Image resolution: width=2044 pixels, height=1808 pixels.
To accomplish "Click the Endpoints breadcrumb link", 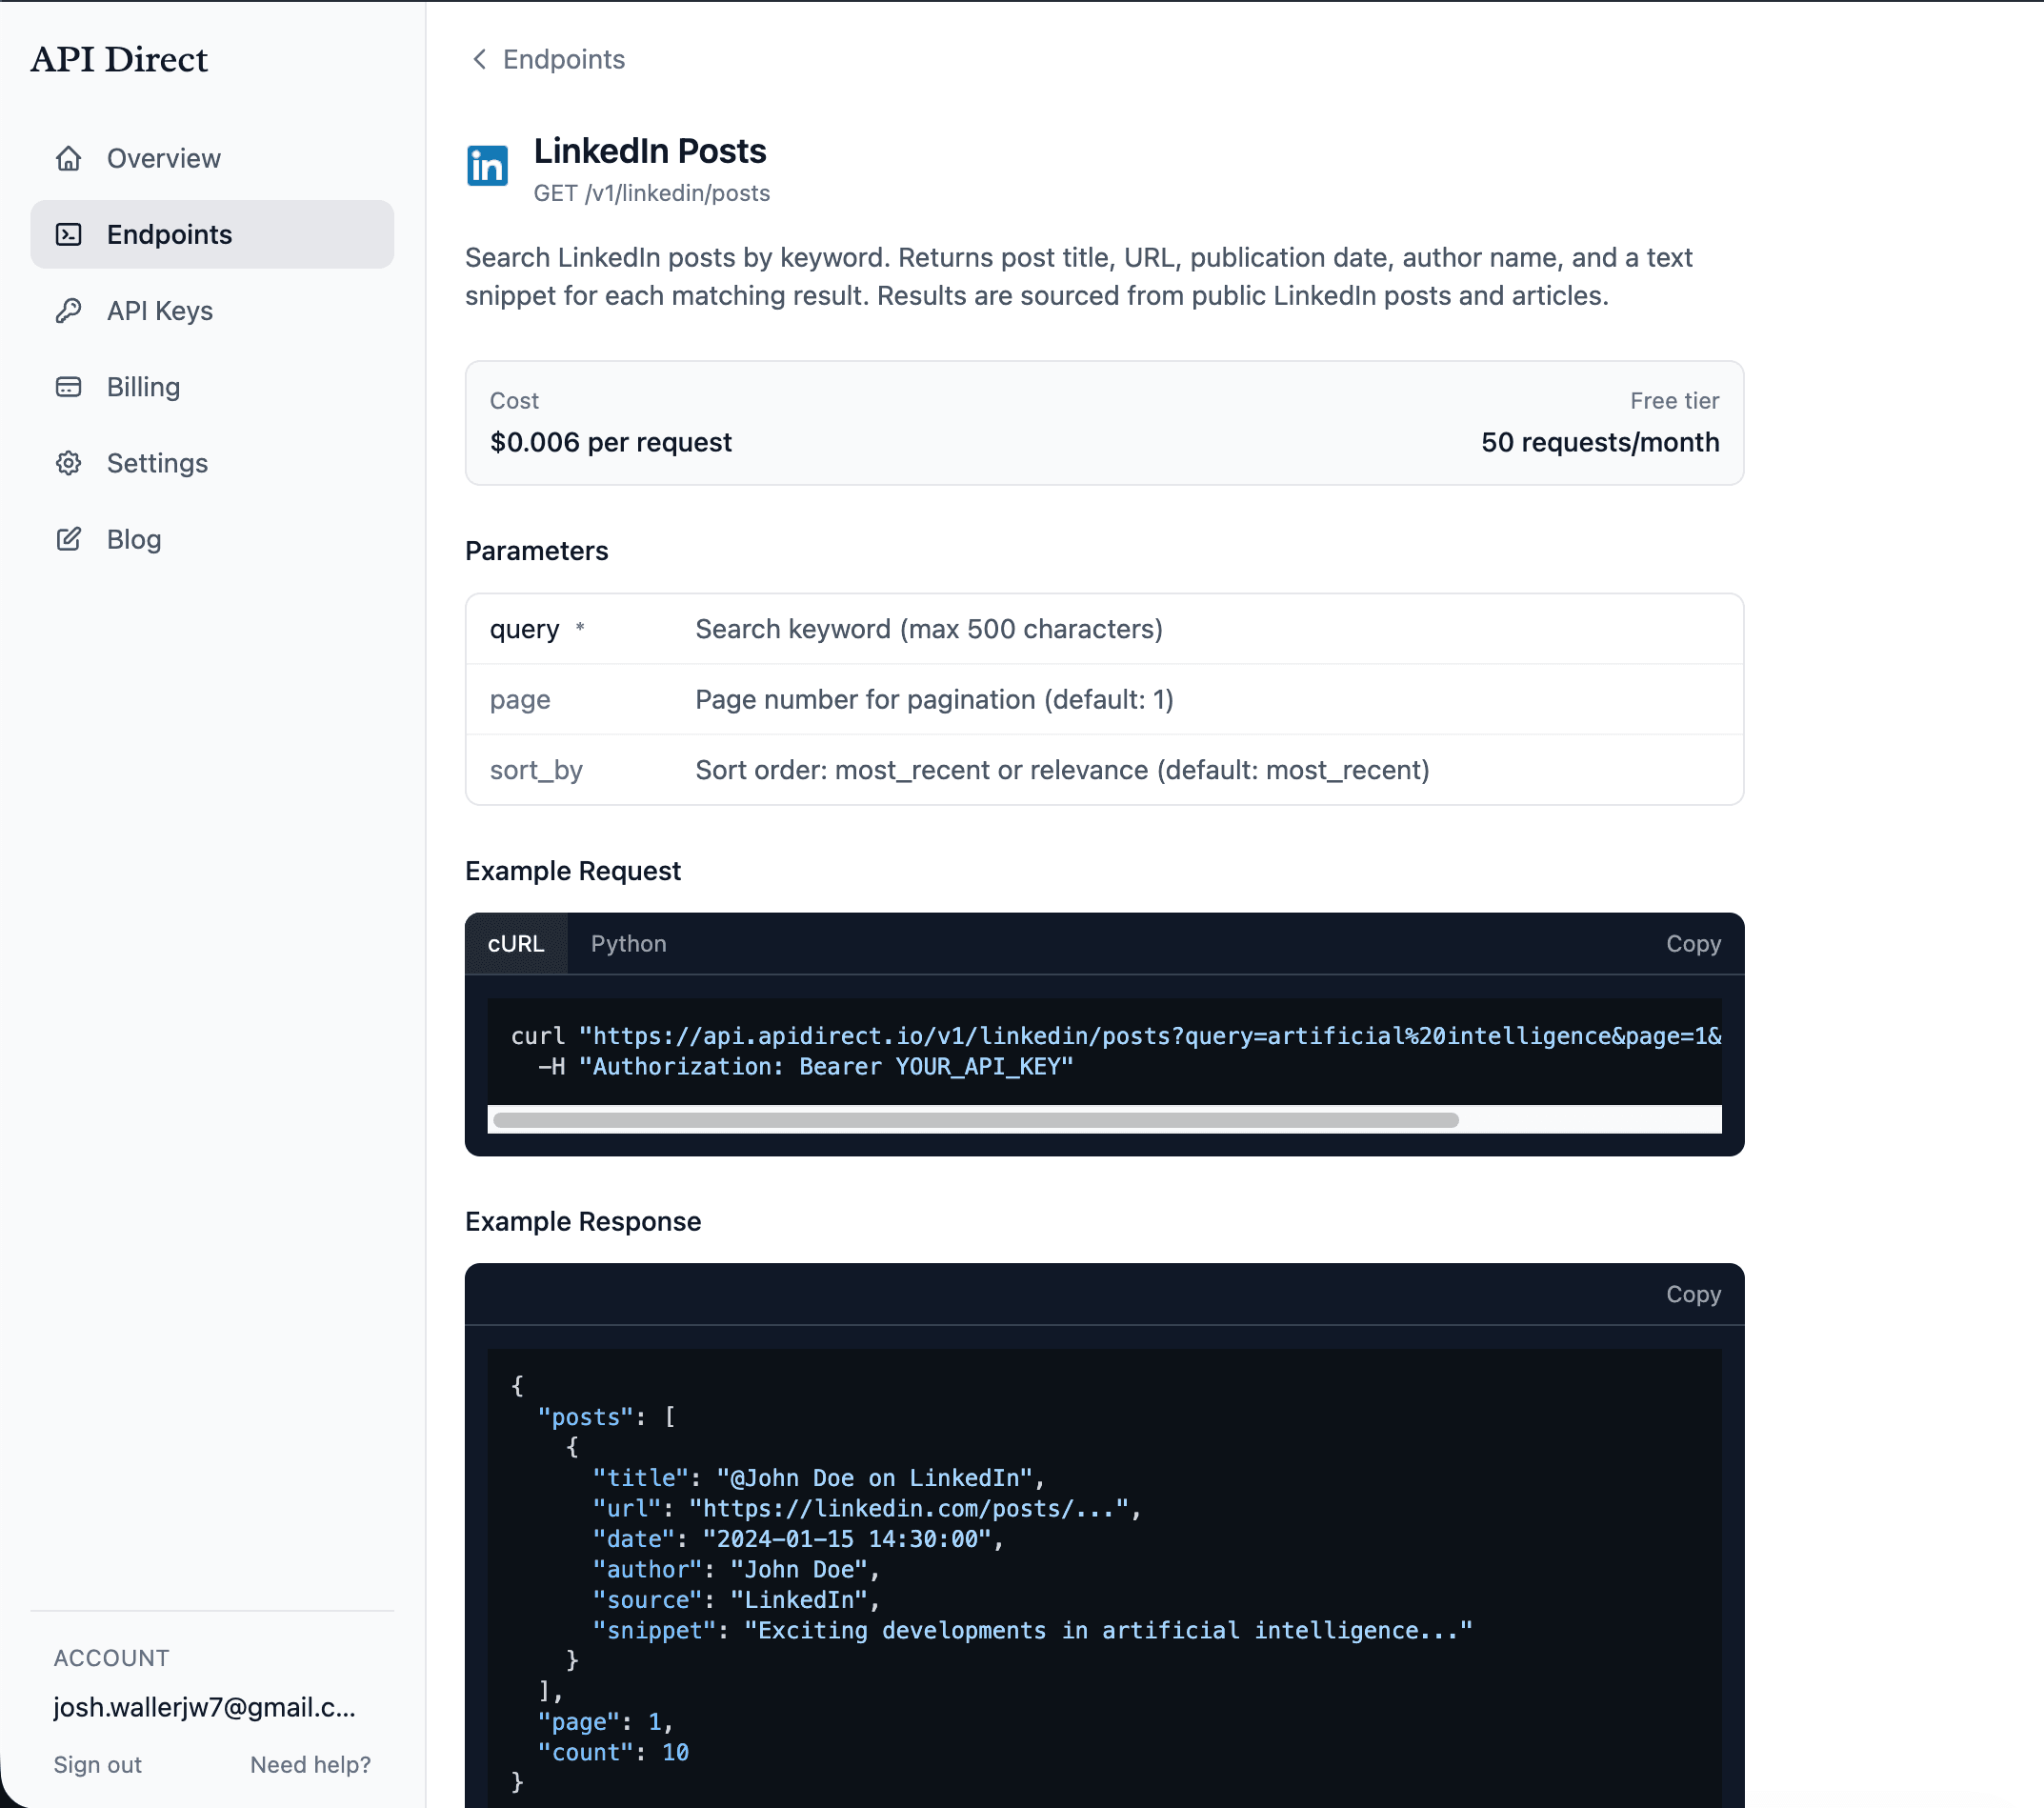I will (x=563, y=60).
